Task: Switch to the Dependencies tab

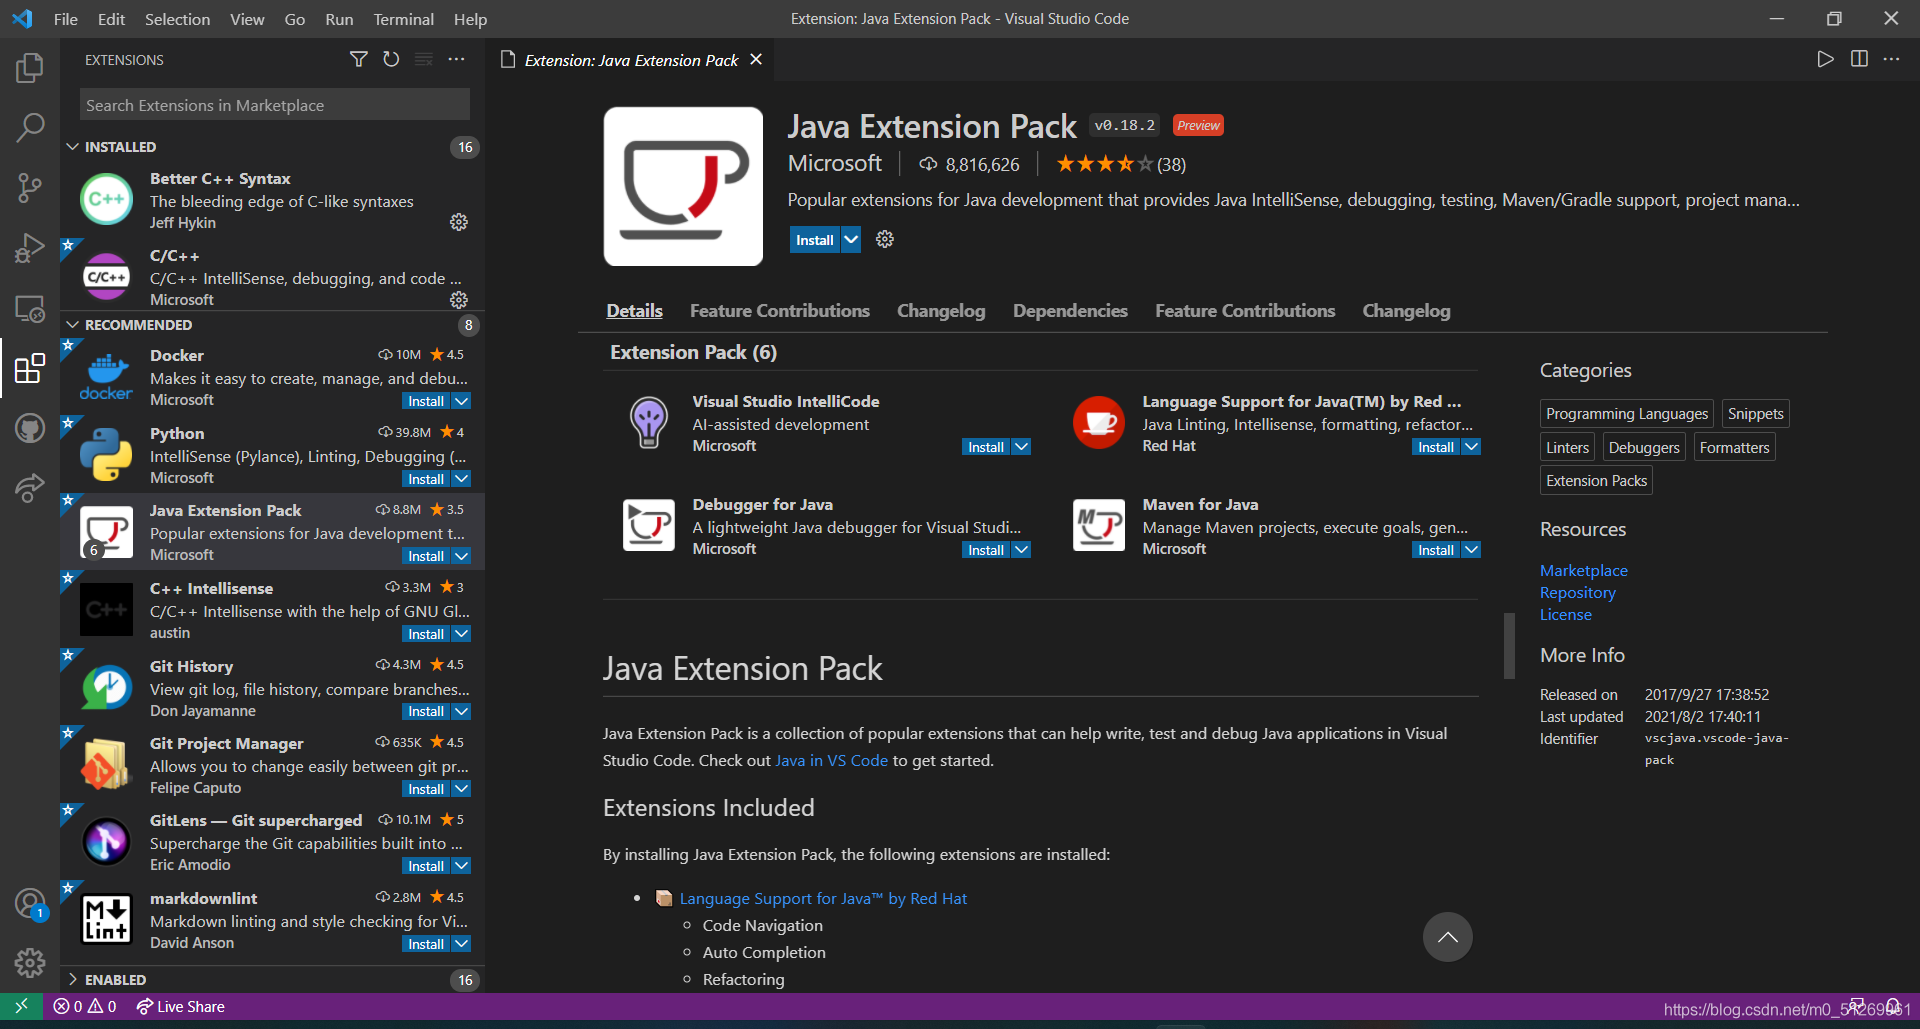Action: 1070,311
